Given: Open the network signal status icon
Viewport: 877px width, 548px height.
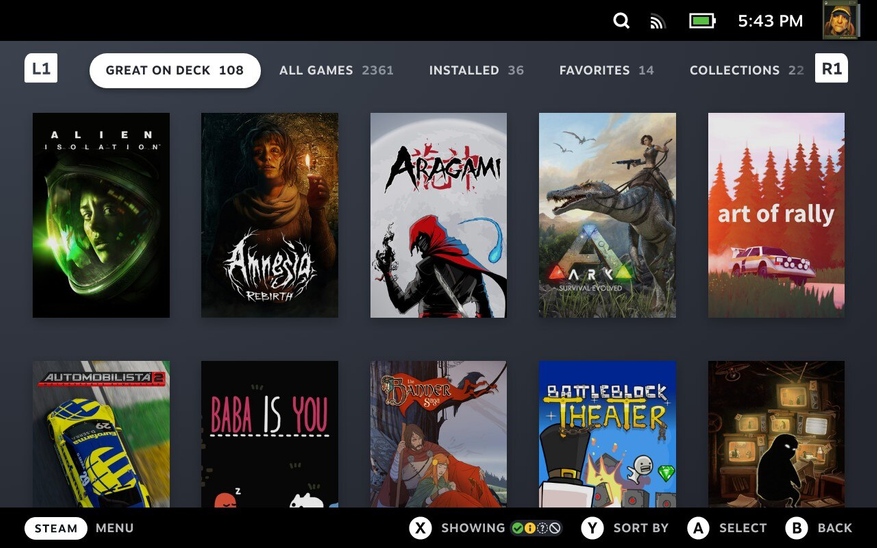Looking at the screenshot, I should (x=657, y=21).
